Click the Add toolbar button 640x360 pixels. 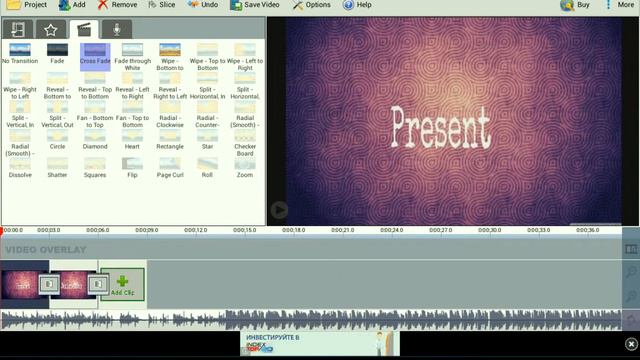[72, 5]
